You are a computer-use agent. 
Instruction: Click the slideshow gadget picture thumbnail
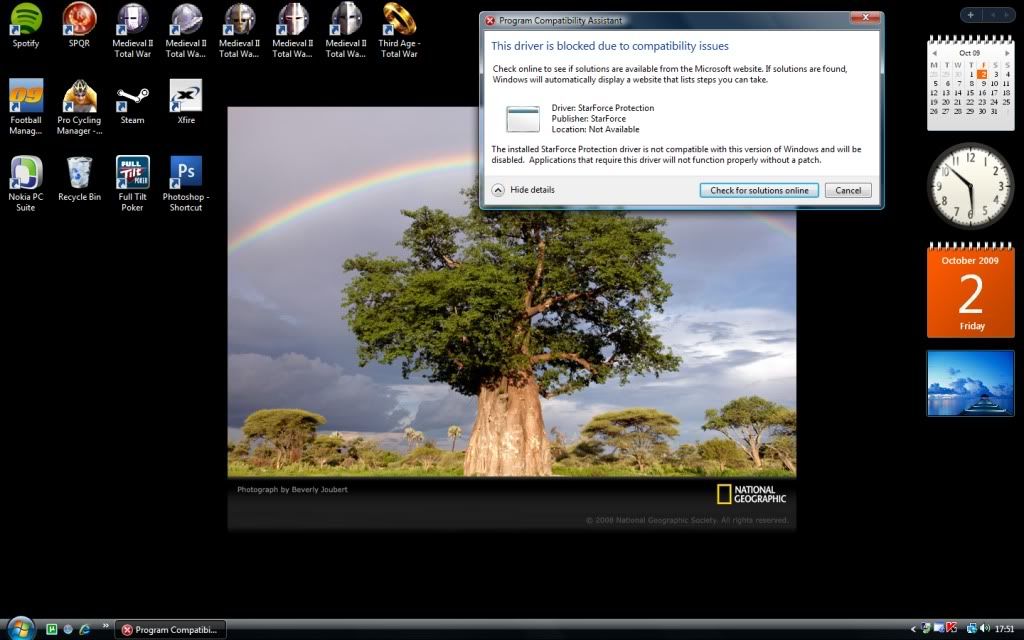[x=970, y=383]
